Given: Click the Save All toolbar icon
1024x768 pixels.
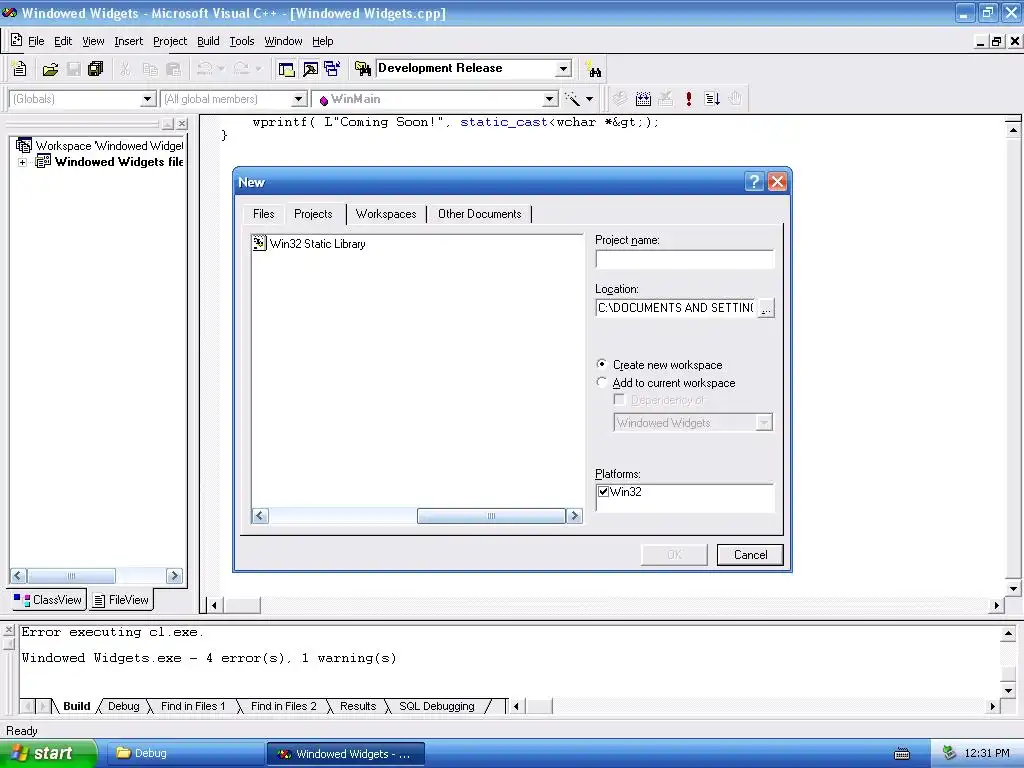Looking at the screenshot, I should (x=95, y=69).
